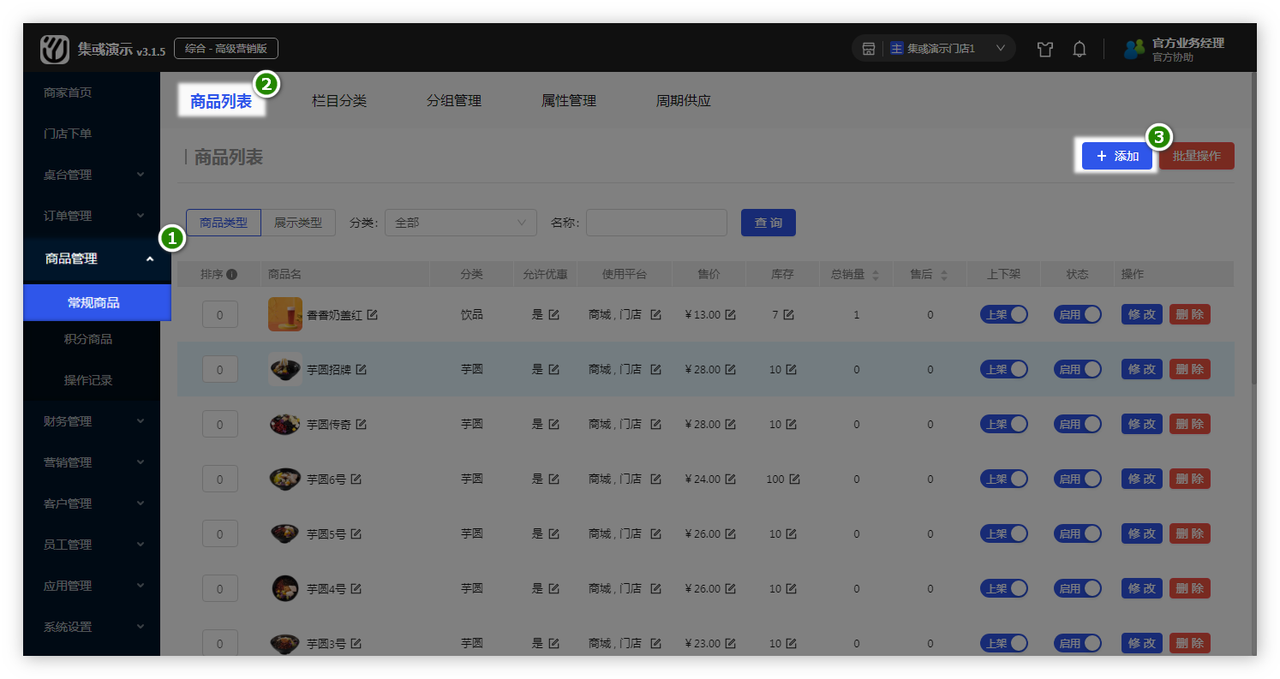Edit the stock of 100 for 芋圆6号
This screenshot has height=679, width=1280.
click(795, 480)
